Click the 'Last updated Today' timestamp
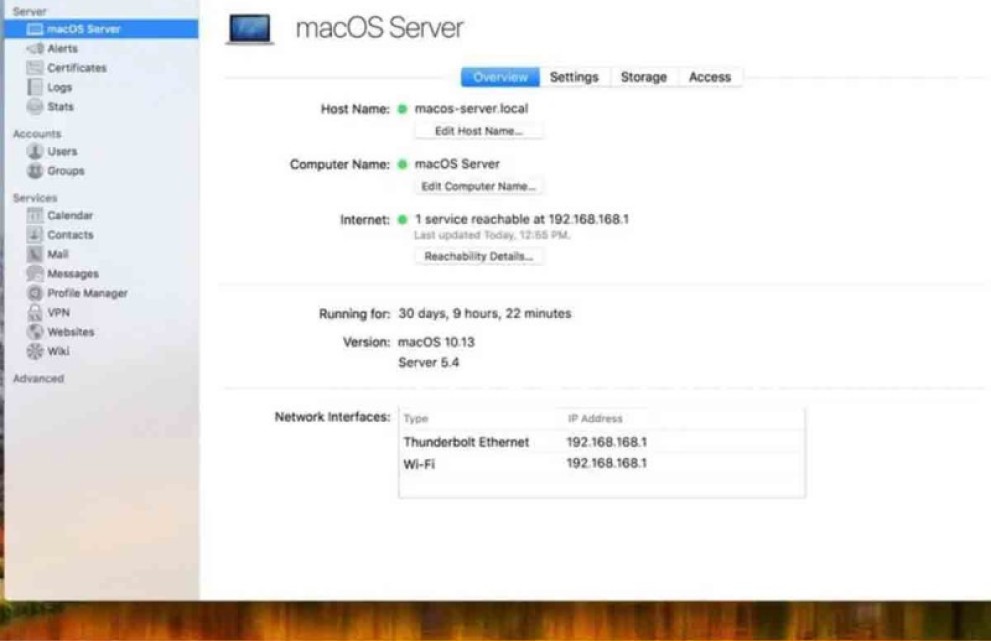991x641 pixels. pos(492,235)
